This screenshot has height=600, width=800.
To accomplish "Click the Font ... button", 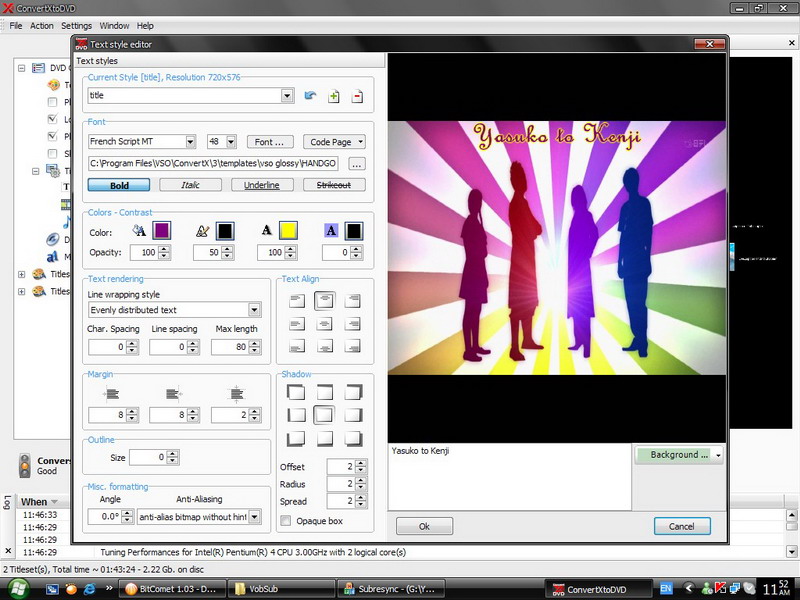I will point(270,142).
